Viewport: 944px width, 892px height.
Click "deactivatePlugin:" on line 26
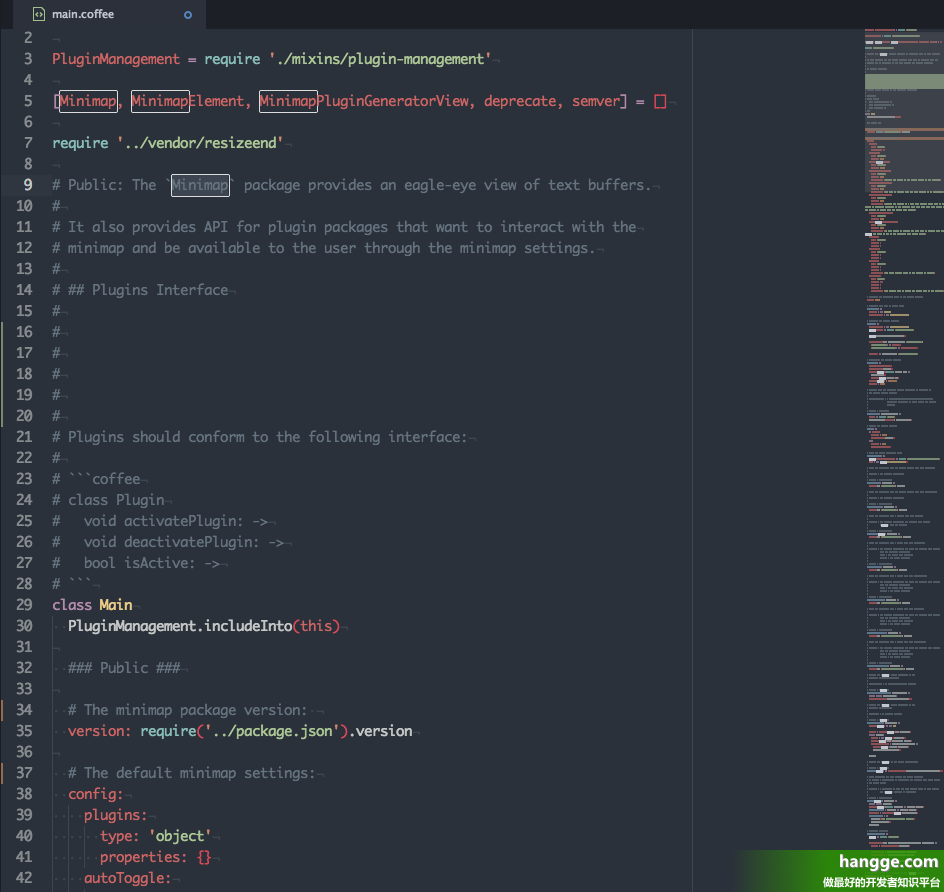[x=191, y=542]
